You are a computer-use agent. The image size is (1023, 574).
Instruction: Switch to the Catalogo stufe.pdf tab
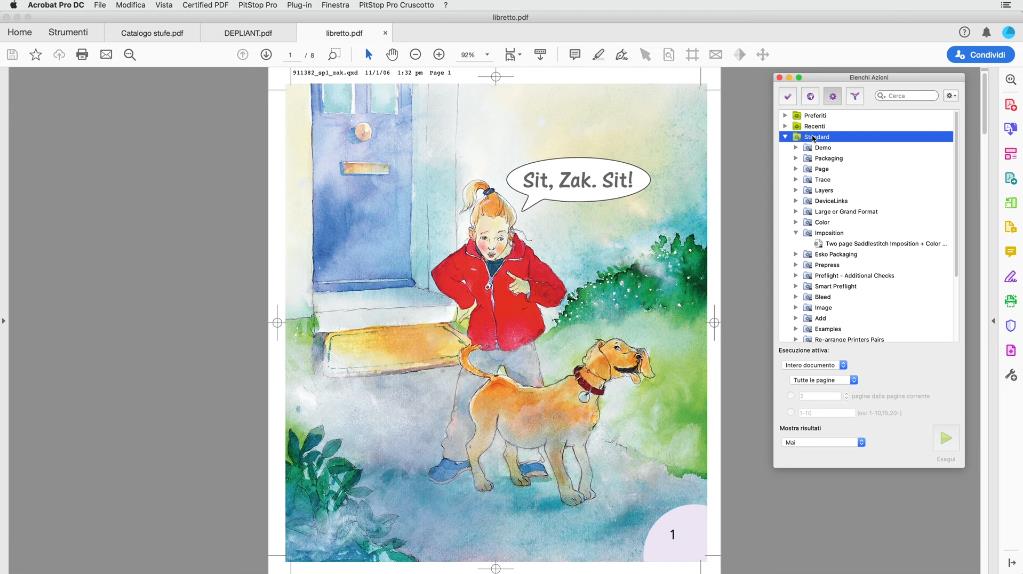pyautogui.click(x=152, y=33)
